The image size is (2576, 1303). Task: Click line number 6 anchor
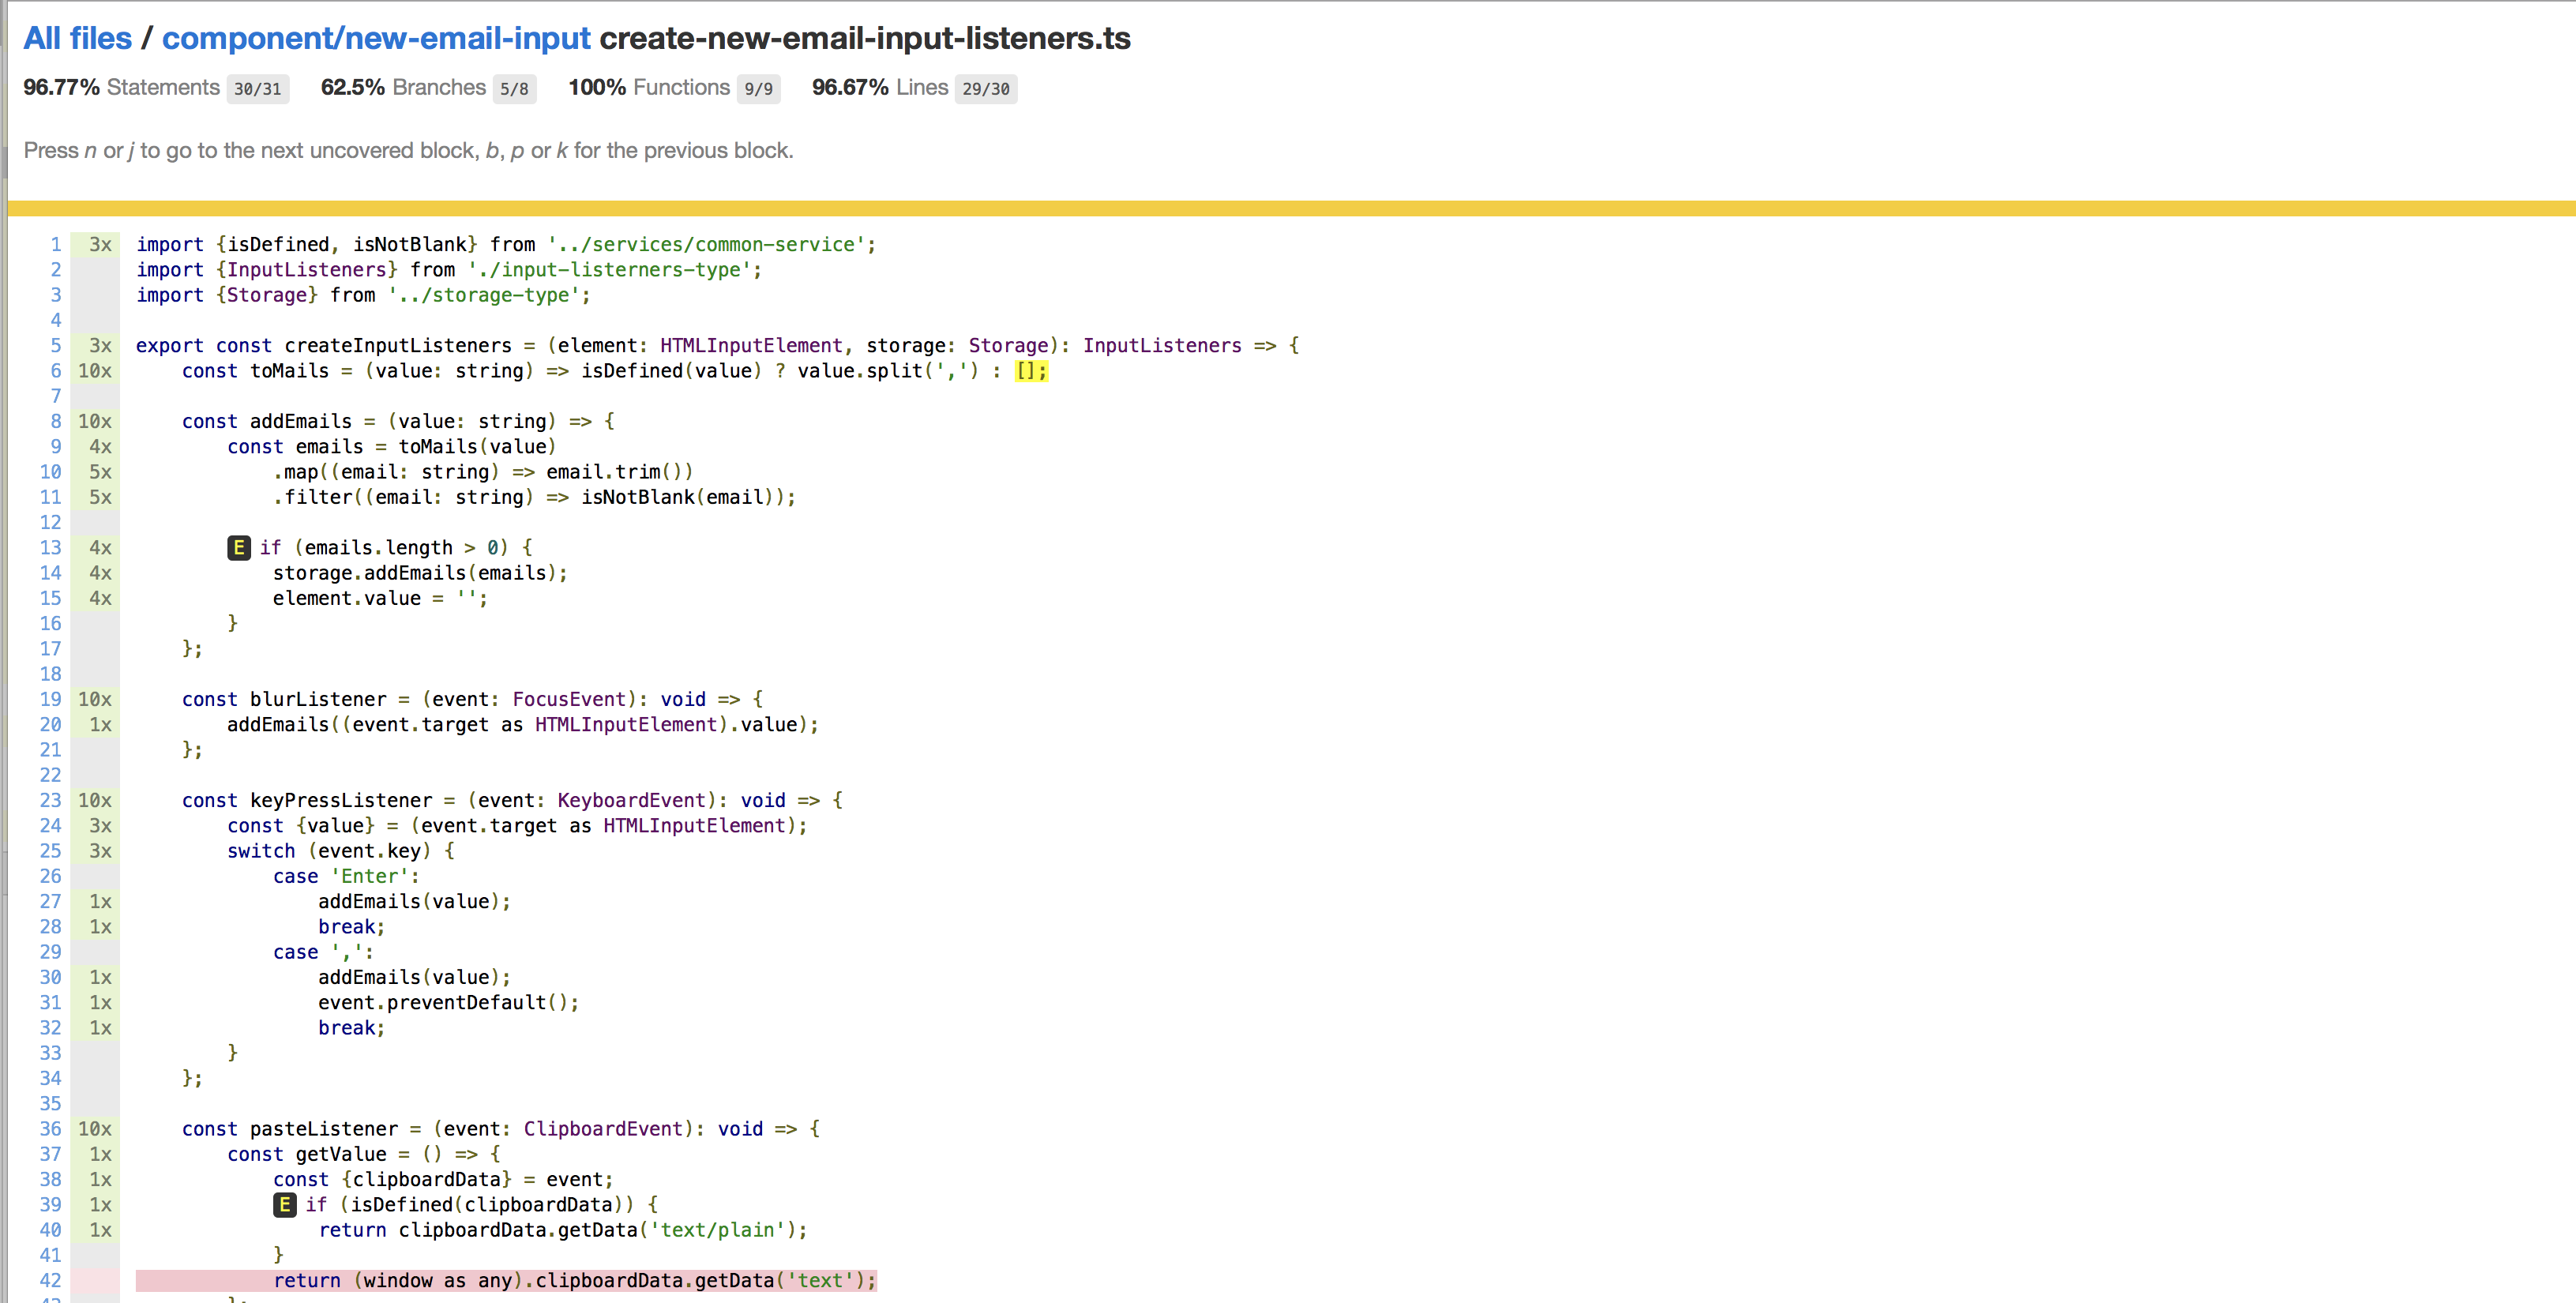pos(56,371)
